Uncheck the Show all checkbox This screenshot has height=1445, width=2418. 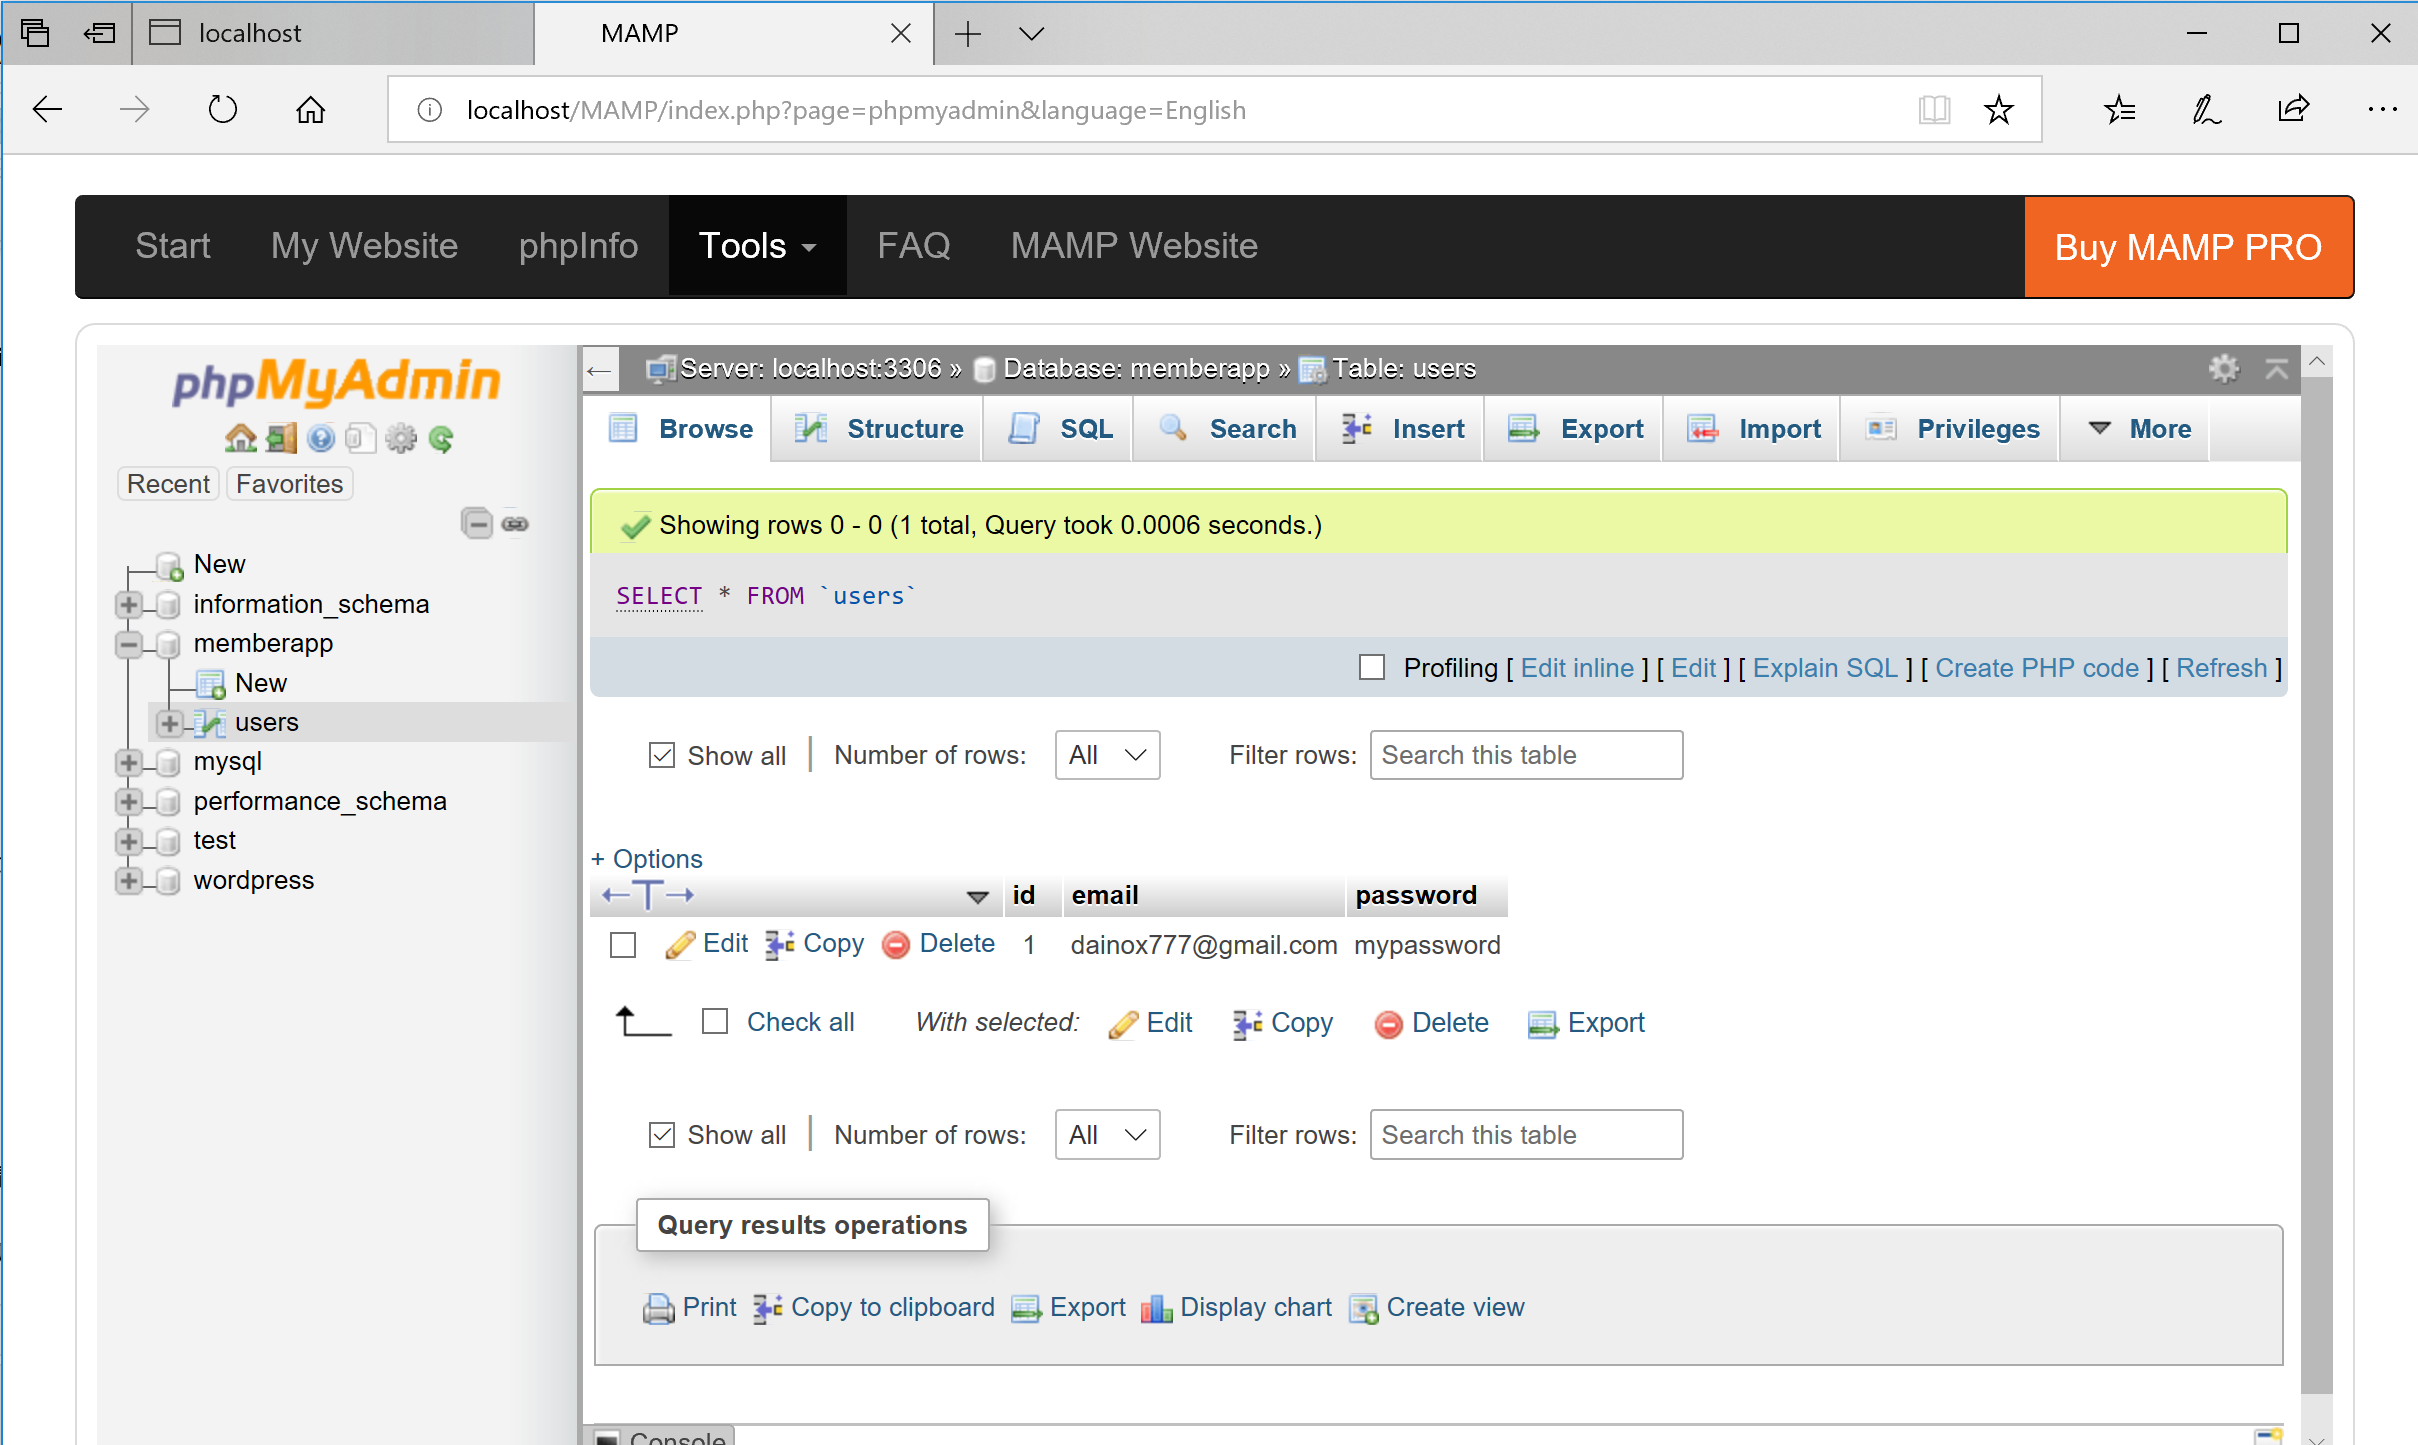[x=662, y=755]
